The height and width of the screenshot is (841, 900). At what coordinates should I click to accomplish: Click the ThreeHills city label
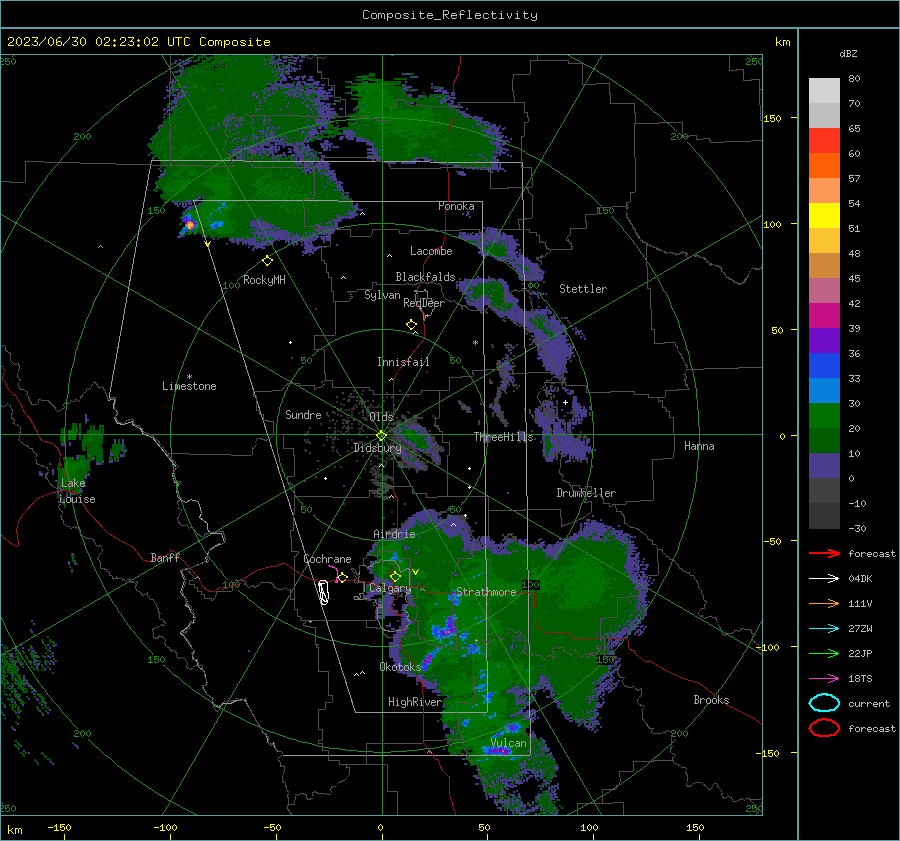point(503,437)
